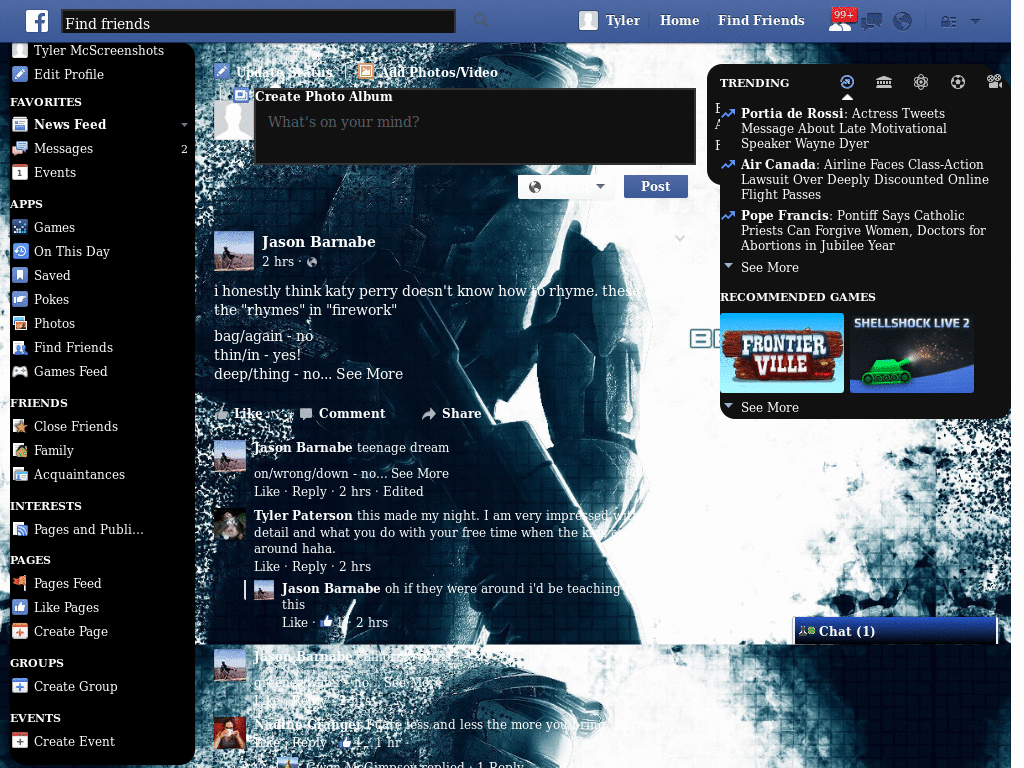Click Jason Barnabe's post avatar thumbnail
Image resolution: width=1024 pixels, height=768 pixels.
[x=234, y=251]
